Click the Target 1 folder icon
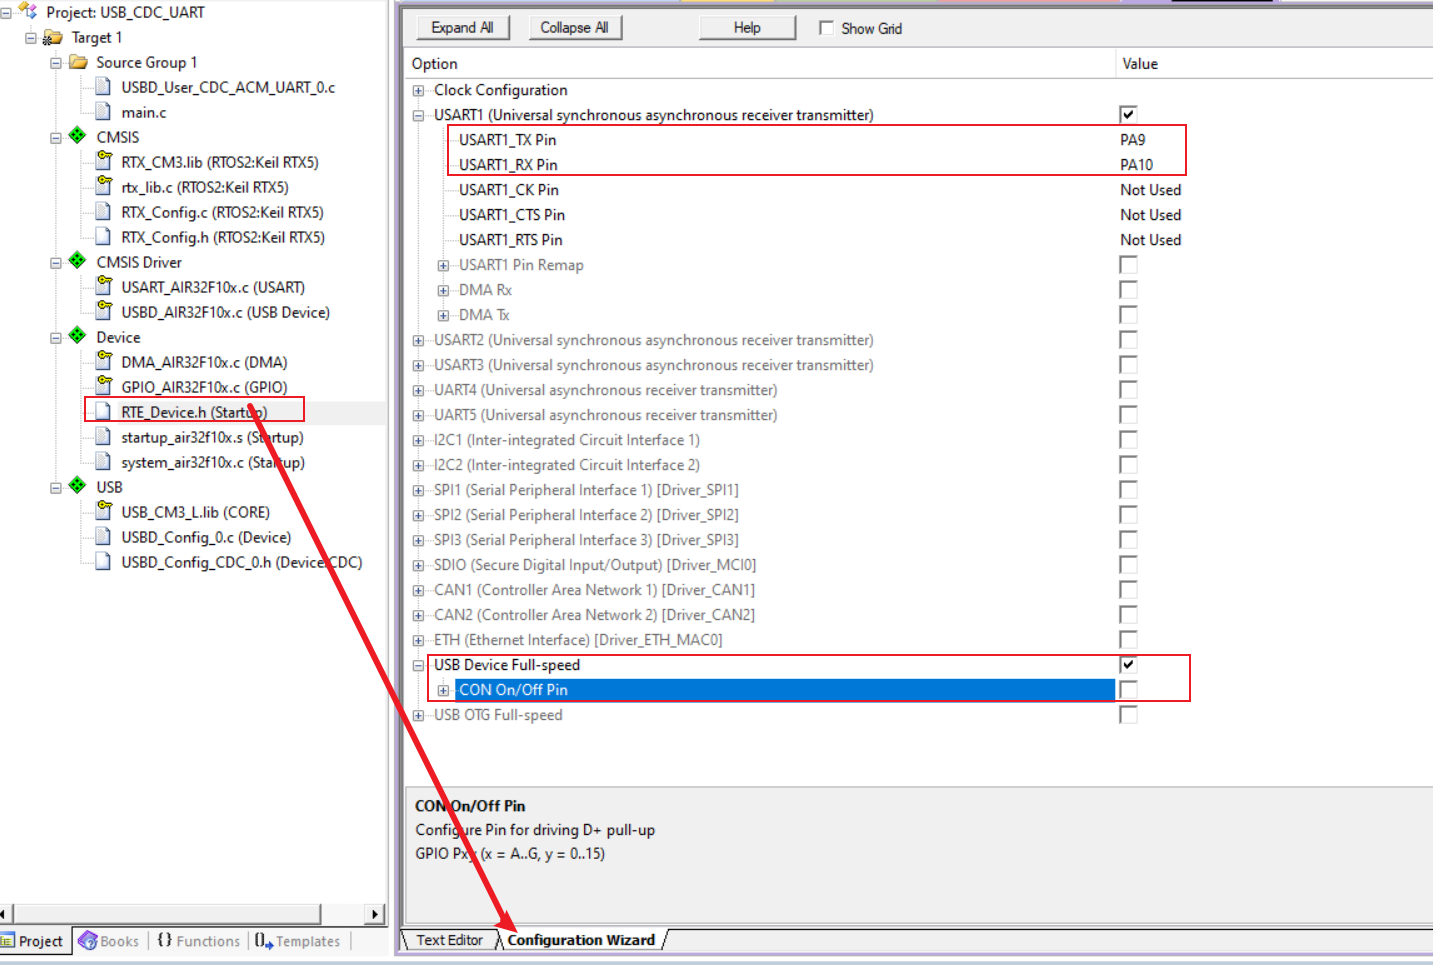 coord(53,37)
